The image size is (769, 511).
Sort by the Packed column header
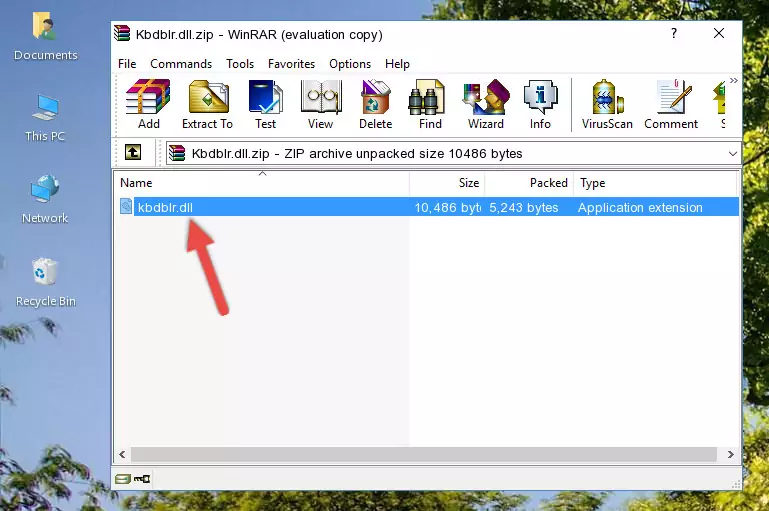click(x=529, y=183)
